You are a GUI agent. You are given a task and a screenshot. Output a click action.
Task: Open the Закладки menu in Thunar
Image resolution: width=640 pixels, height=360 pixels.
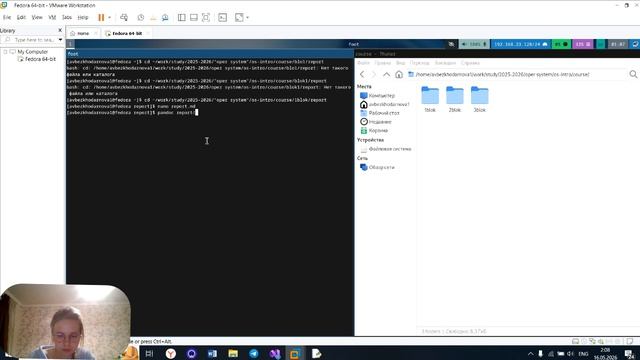pyautogui.click(x=445, y=63)
